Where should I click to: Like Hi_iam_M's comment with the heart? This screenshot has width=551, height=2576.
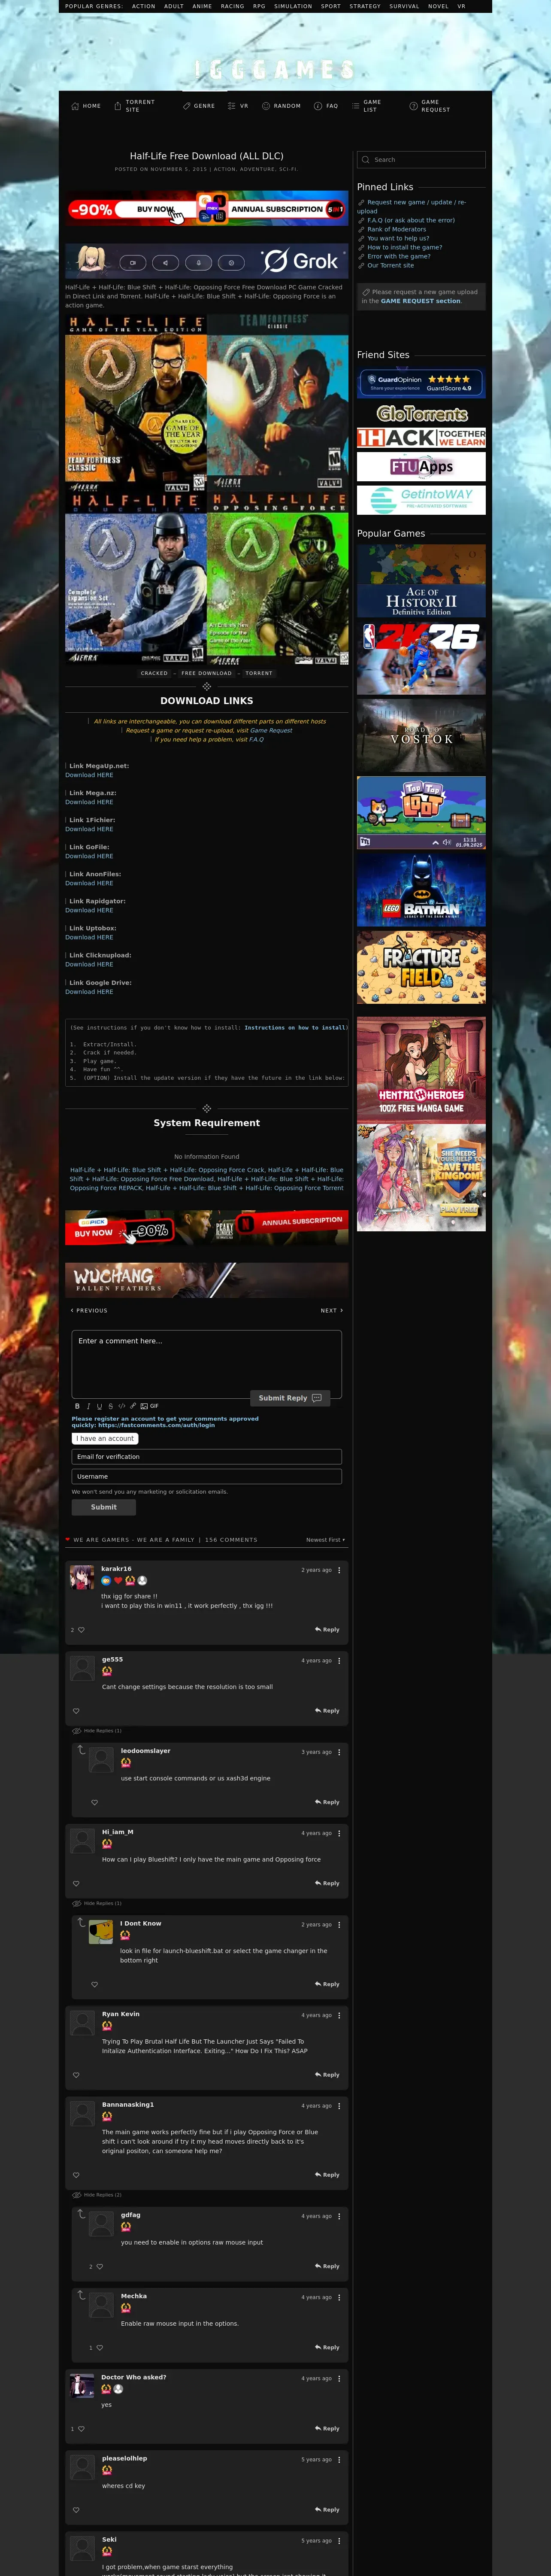76,1884
